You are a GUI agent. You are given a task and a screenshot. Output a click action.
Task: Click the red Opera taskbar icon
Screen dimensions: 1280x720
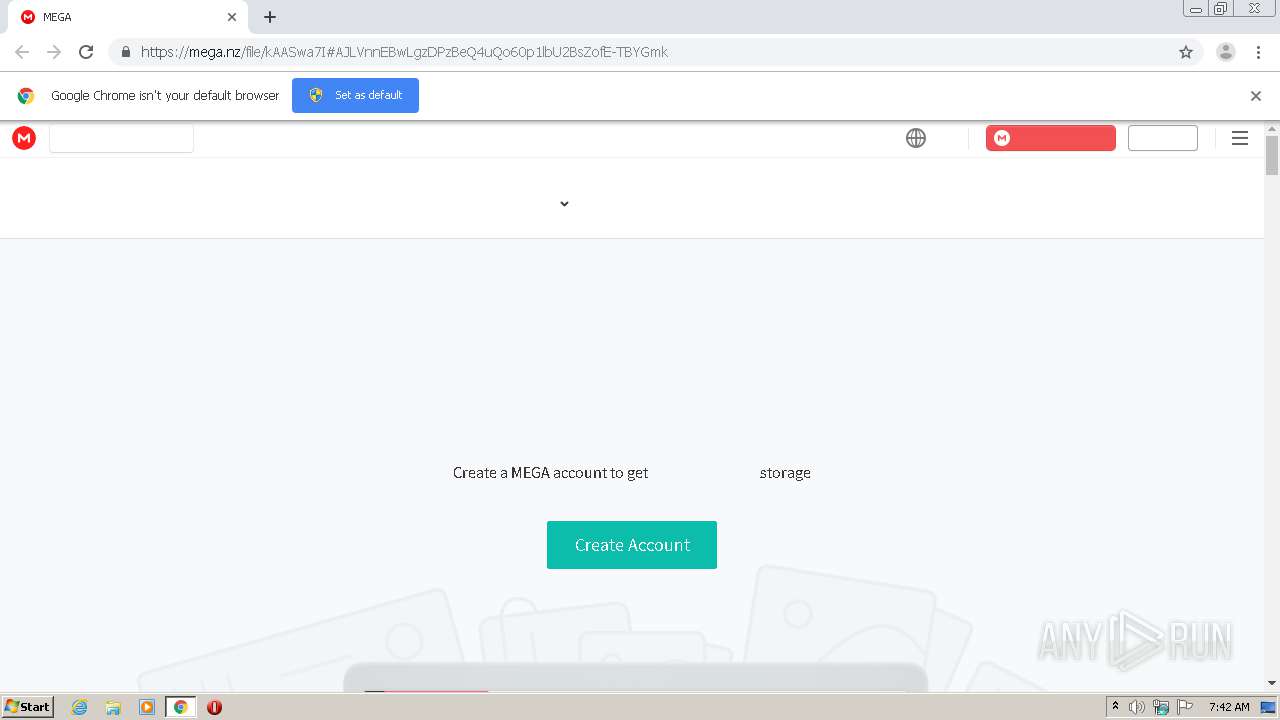(214, 707)
